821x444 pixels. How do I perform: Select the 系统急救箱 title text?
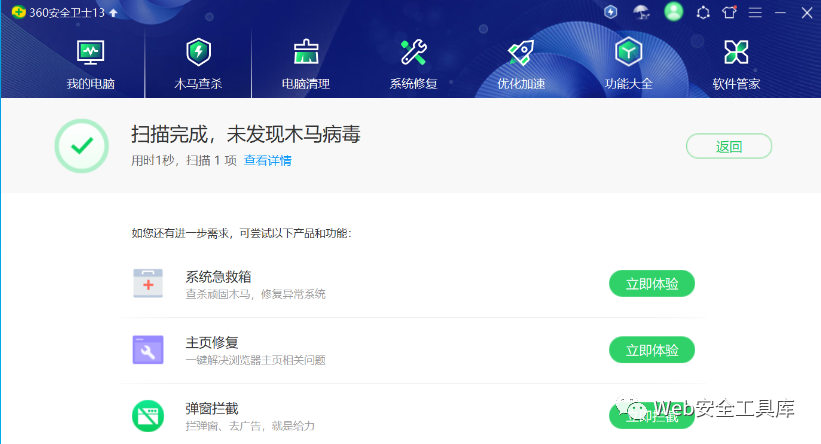tap(218, 276)
